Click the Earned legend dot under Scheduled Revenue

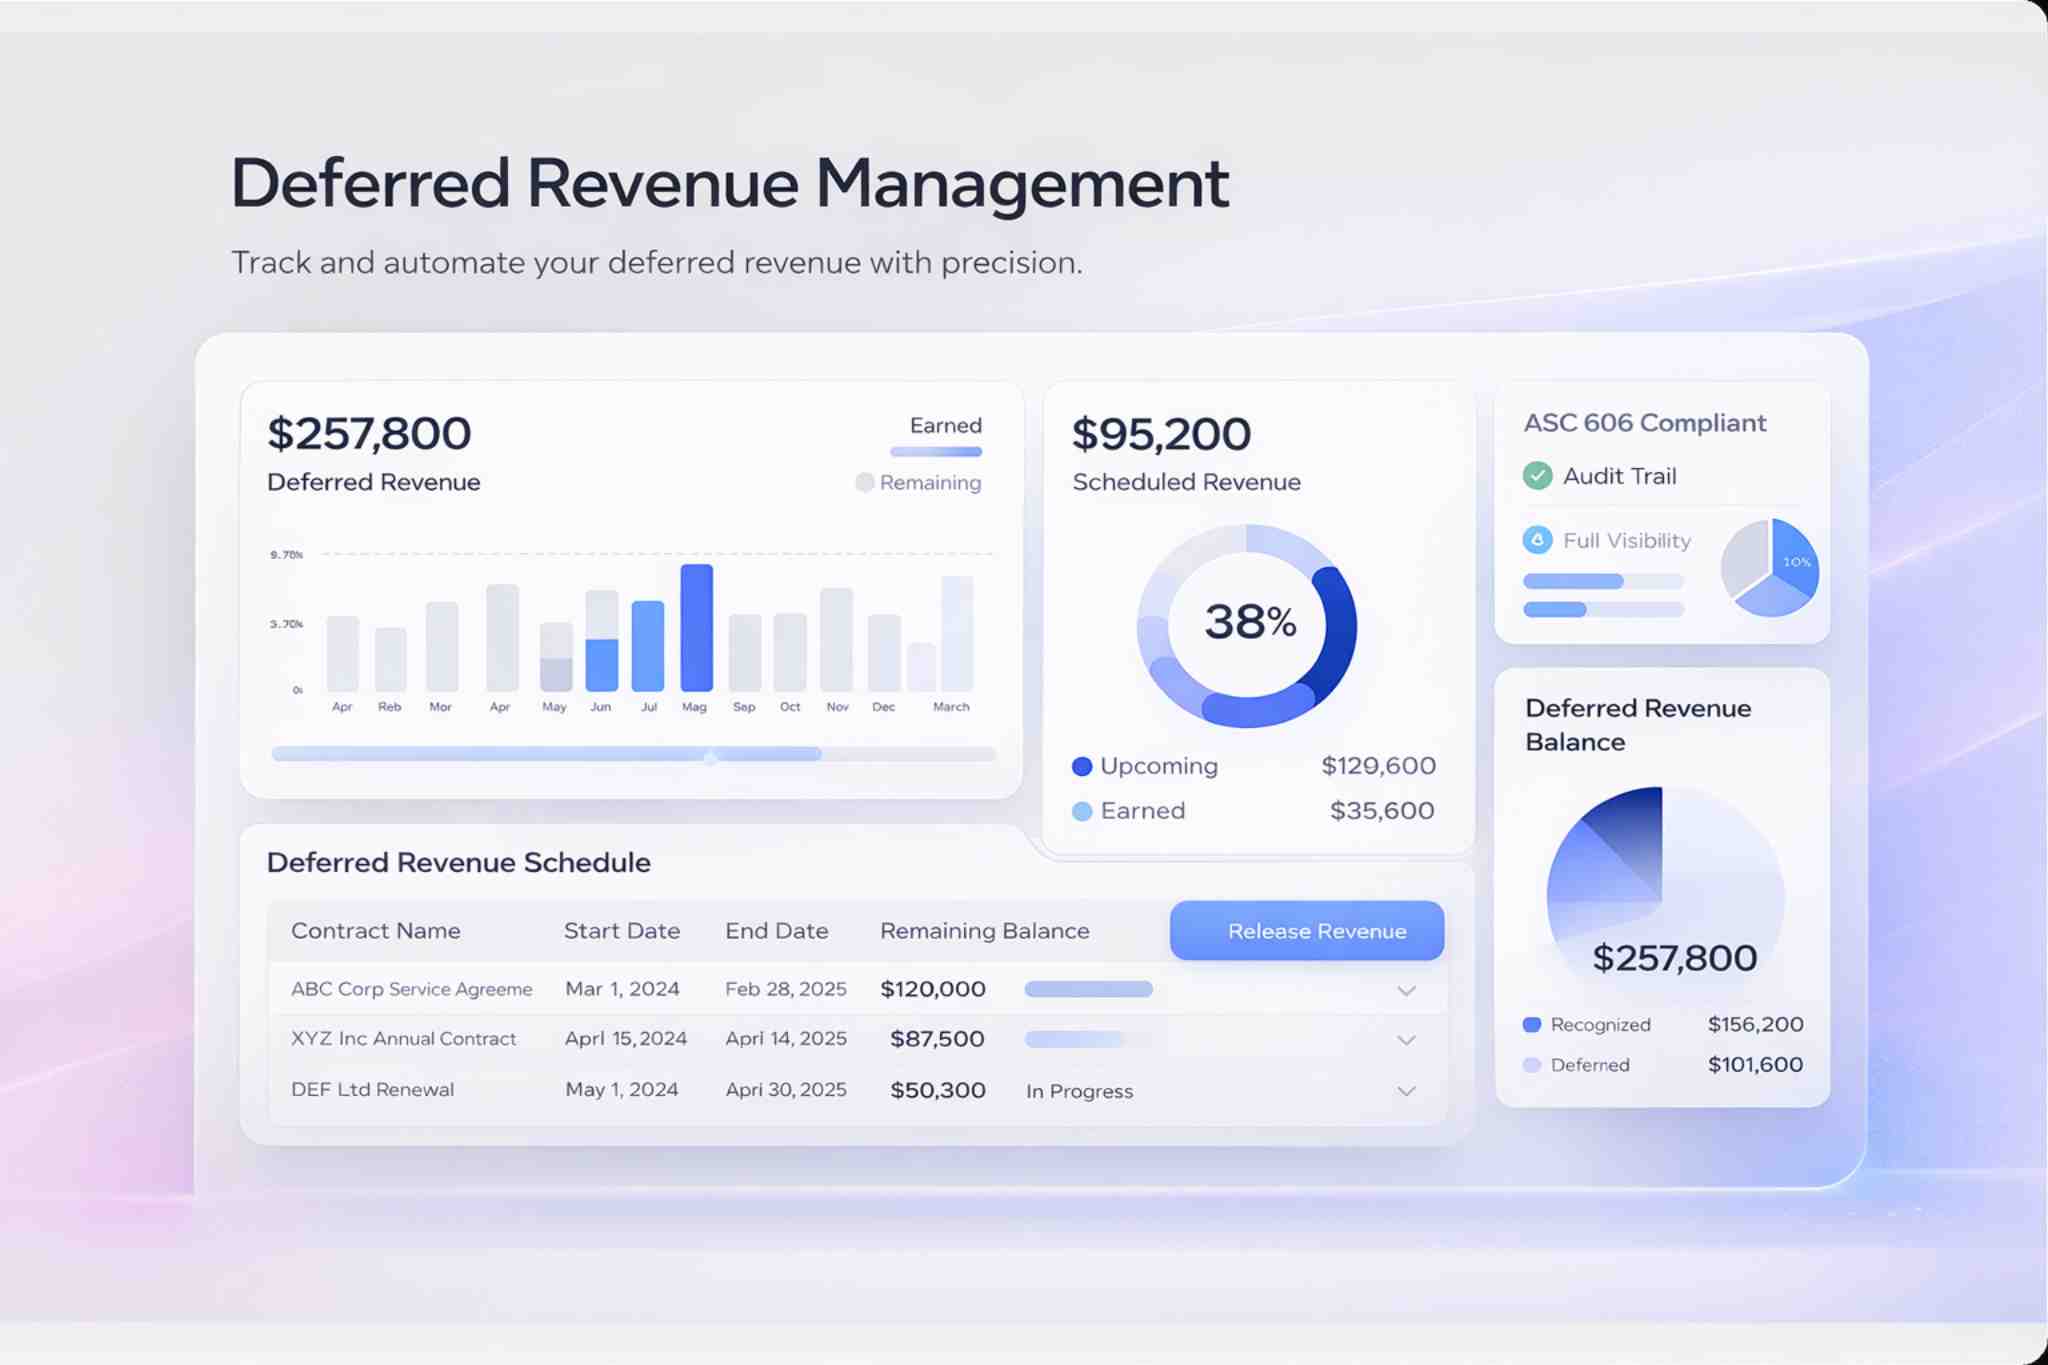(x=1082, y=811)
